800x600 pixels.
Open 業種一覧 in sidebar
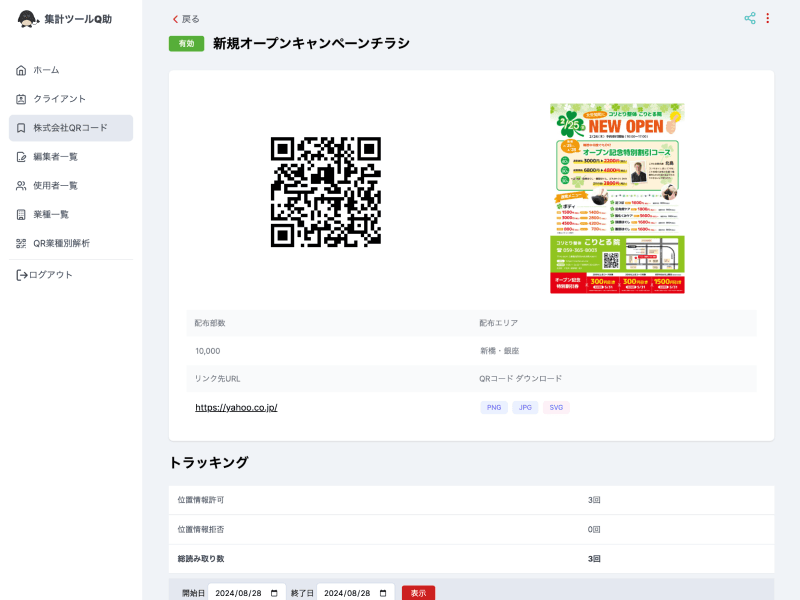71,214
